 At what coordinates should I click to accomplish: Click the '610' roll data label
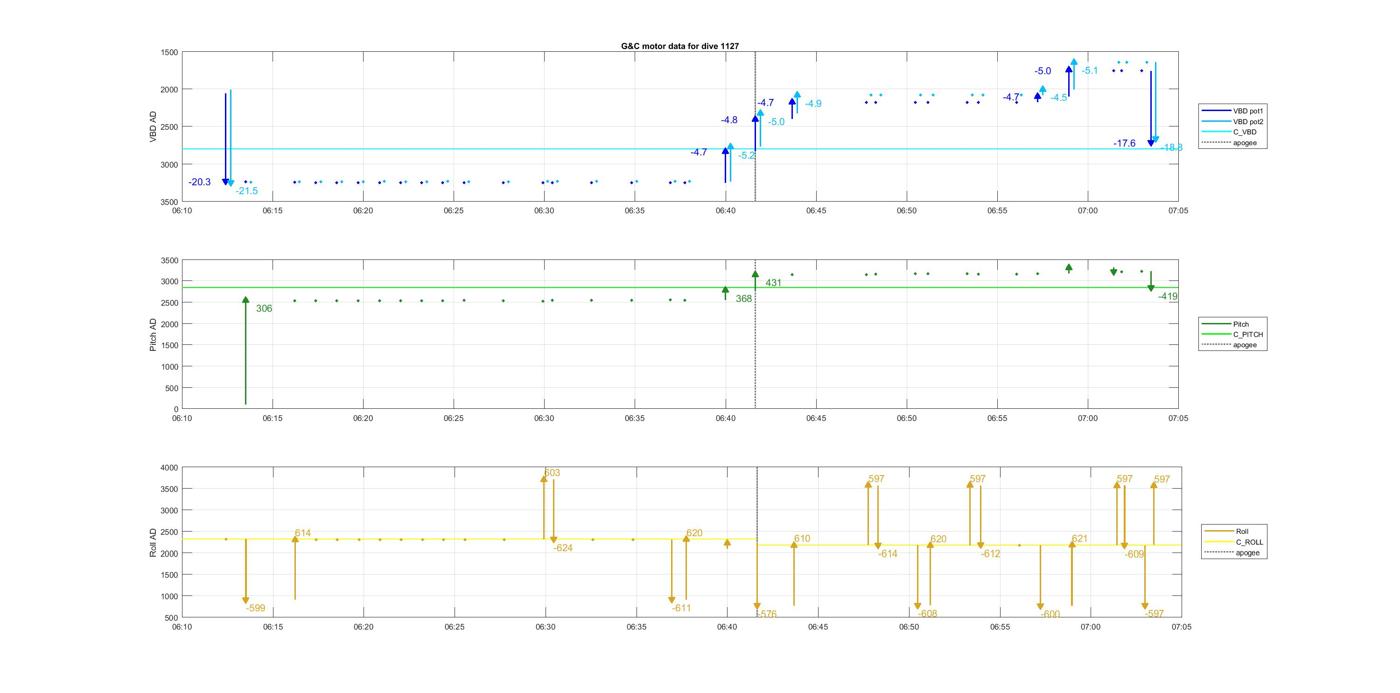tap(802, 539)
